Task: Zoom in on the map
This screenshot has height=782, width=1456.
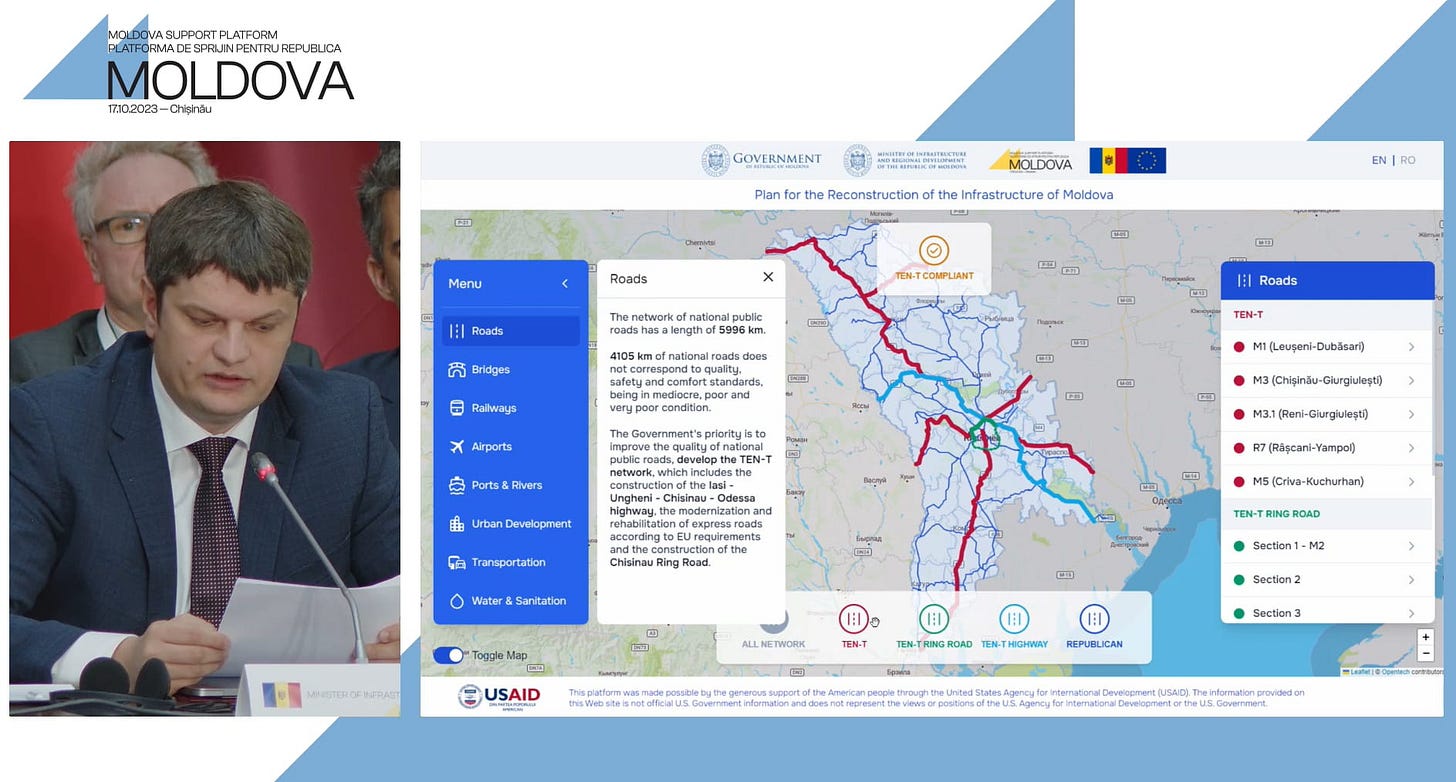Action: click(x=1426, y=638)
